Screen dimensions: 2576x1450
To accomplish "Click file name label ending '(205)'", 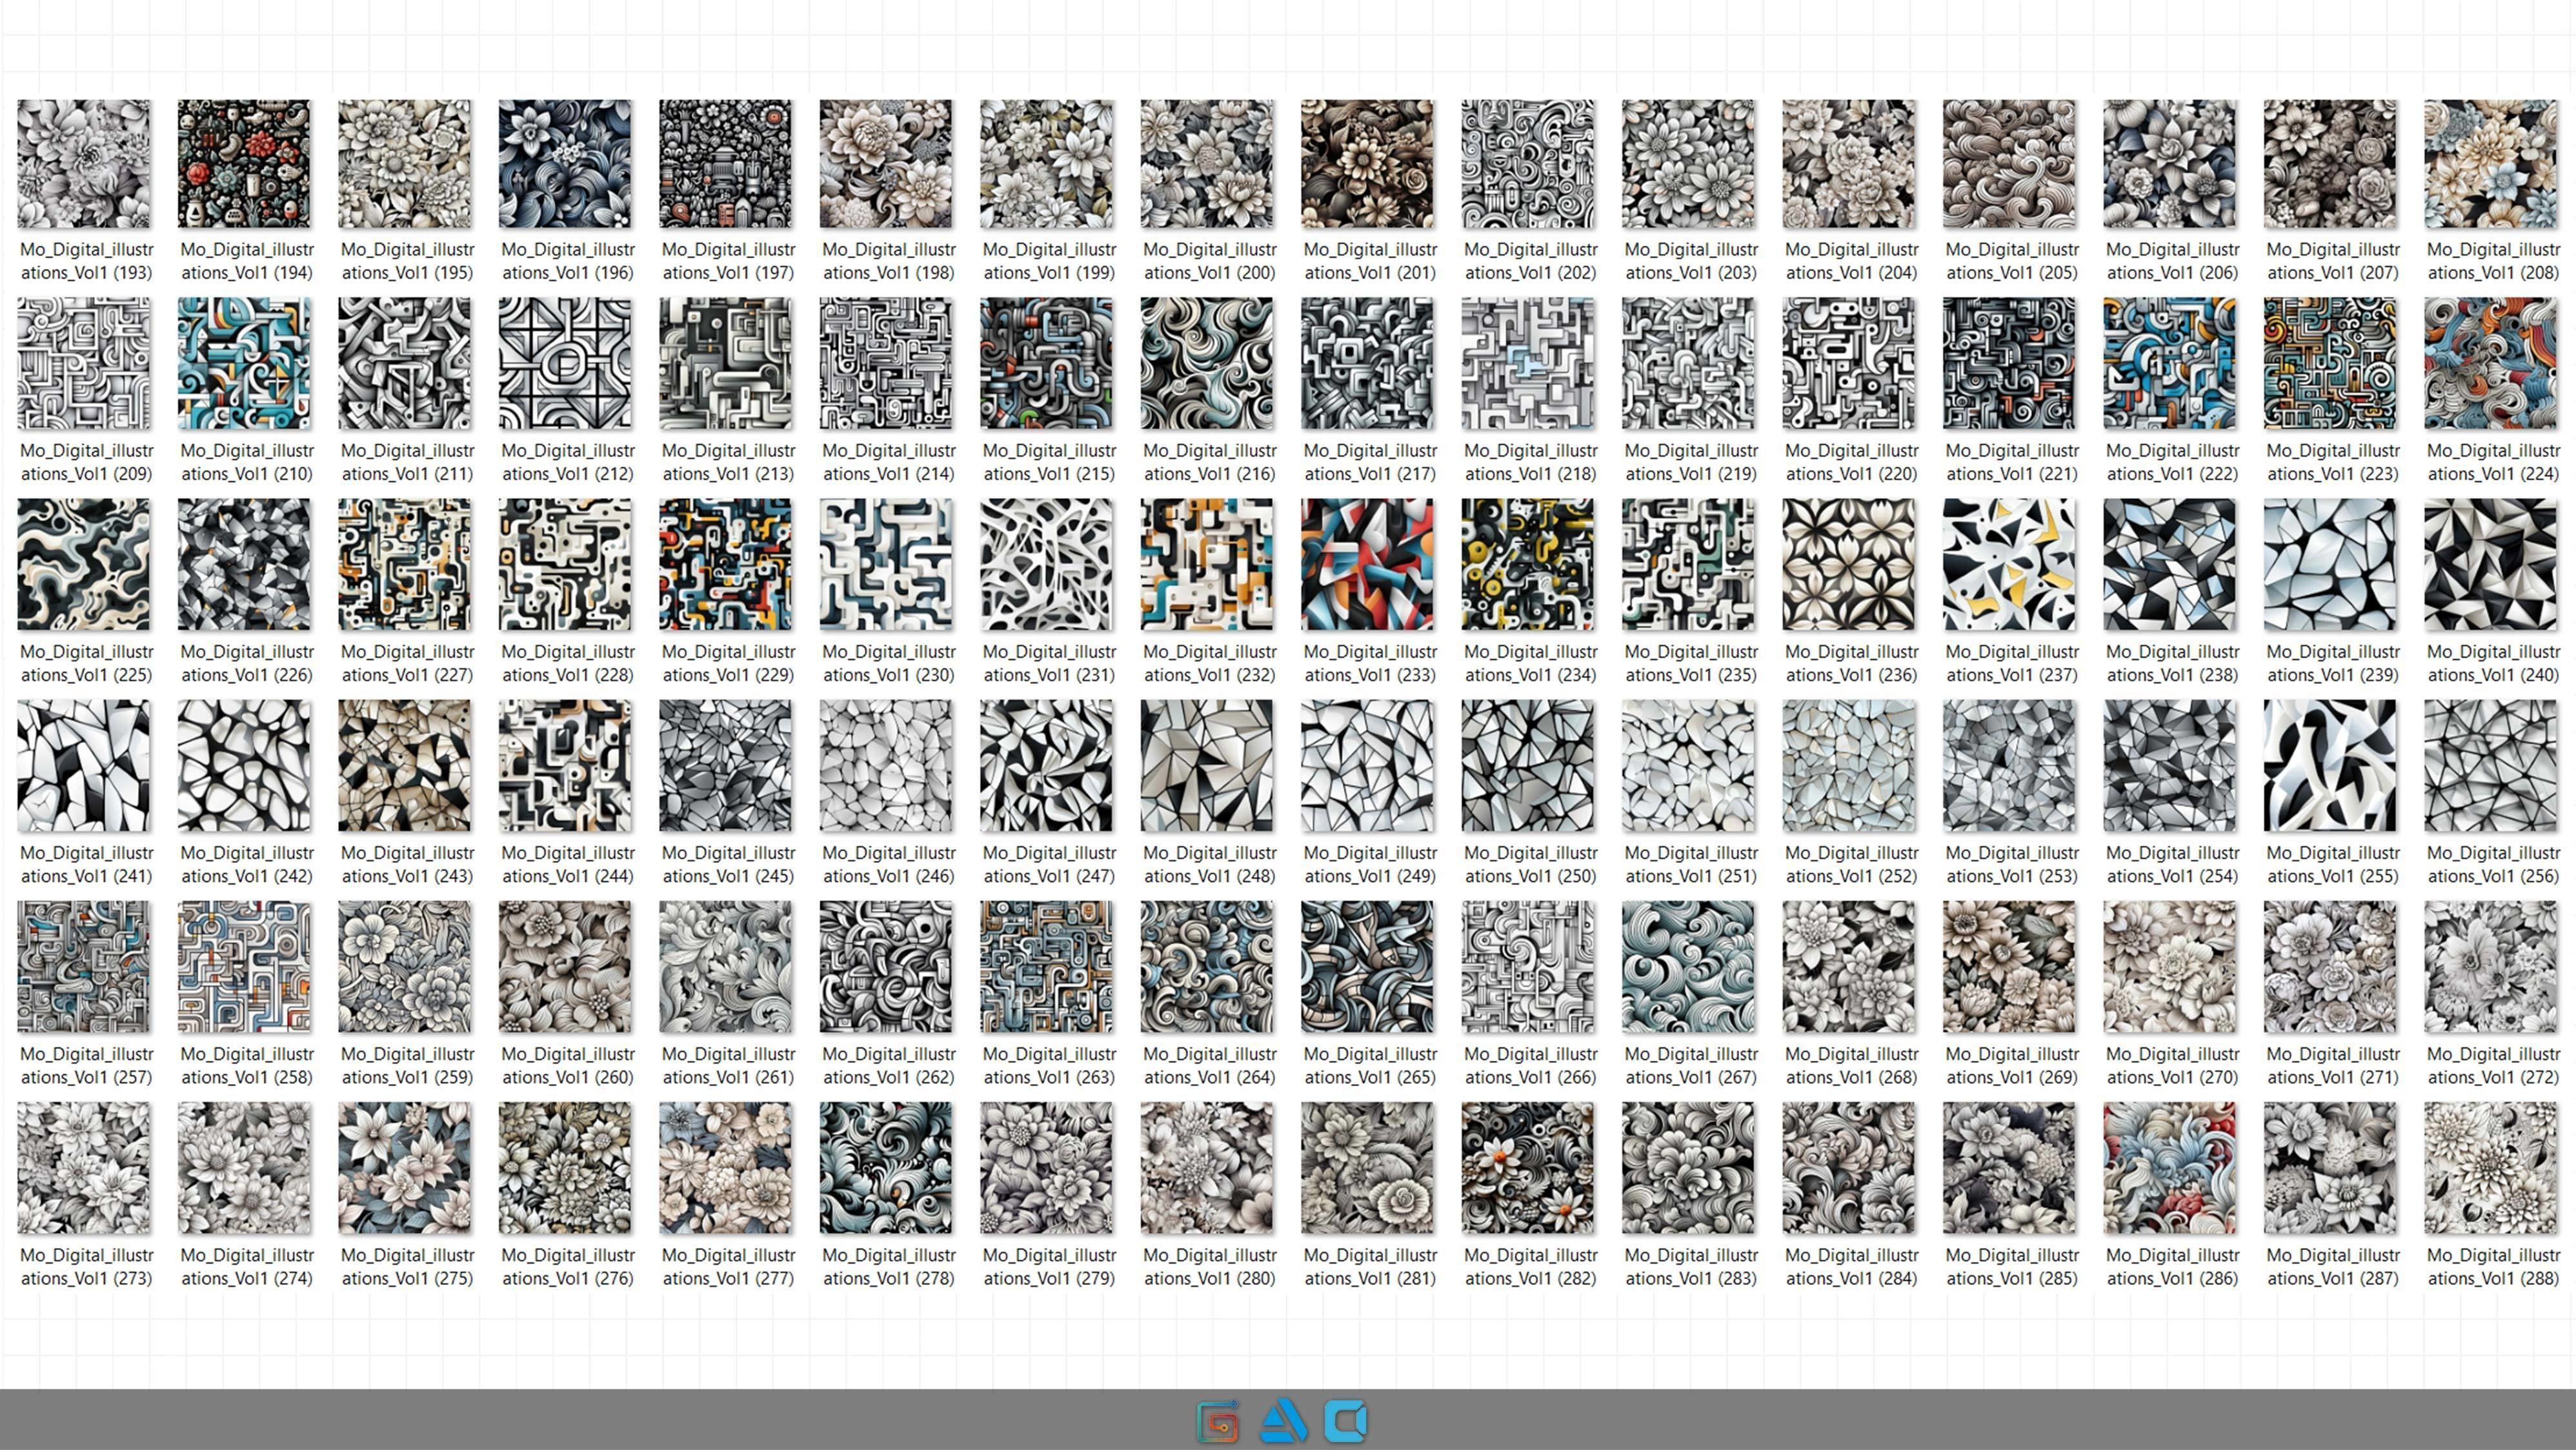I will click(2012, 261).
